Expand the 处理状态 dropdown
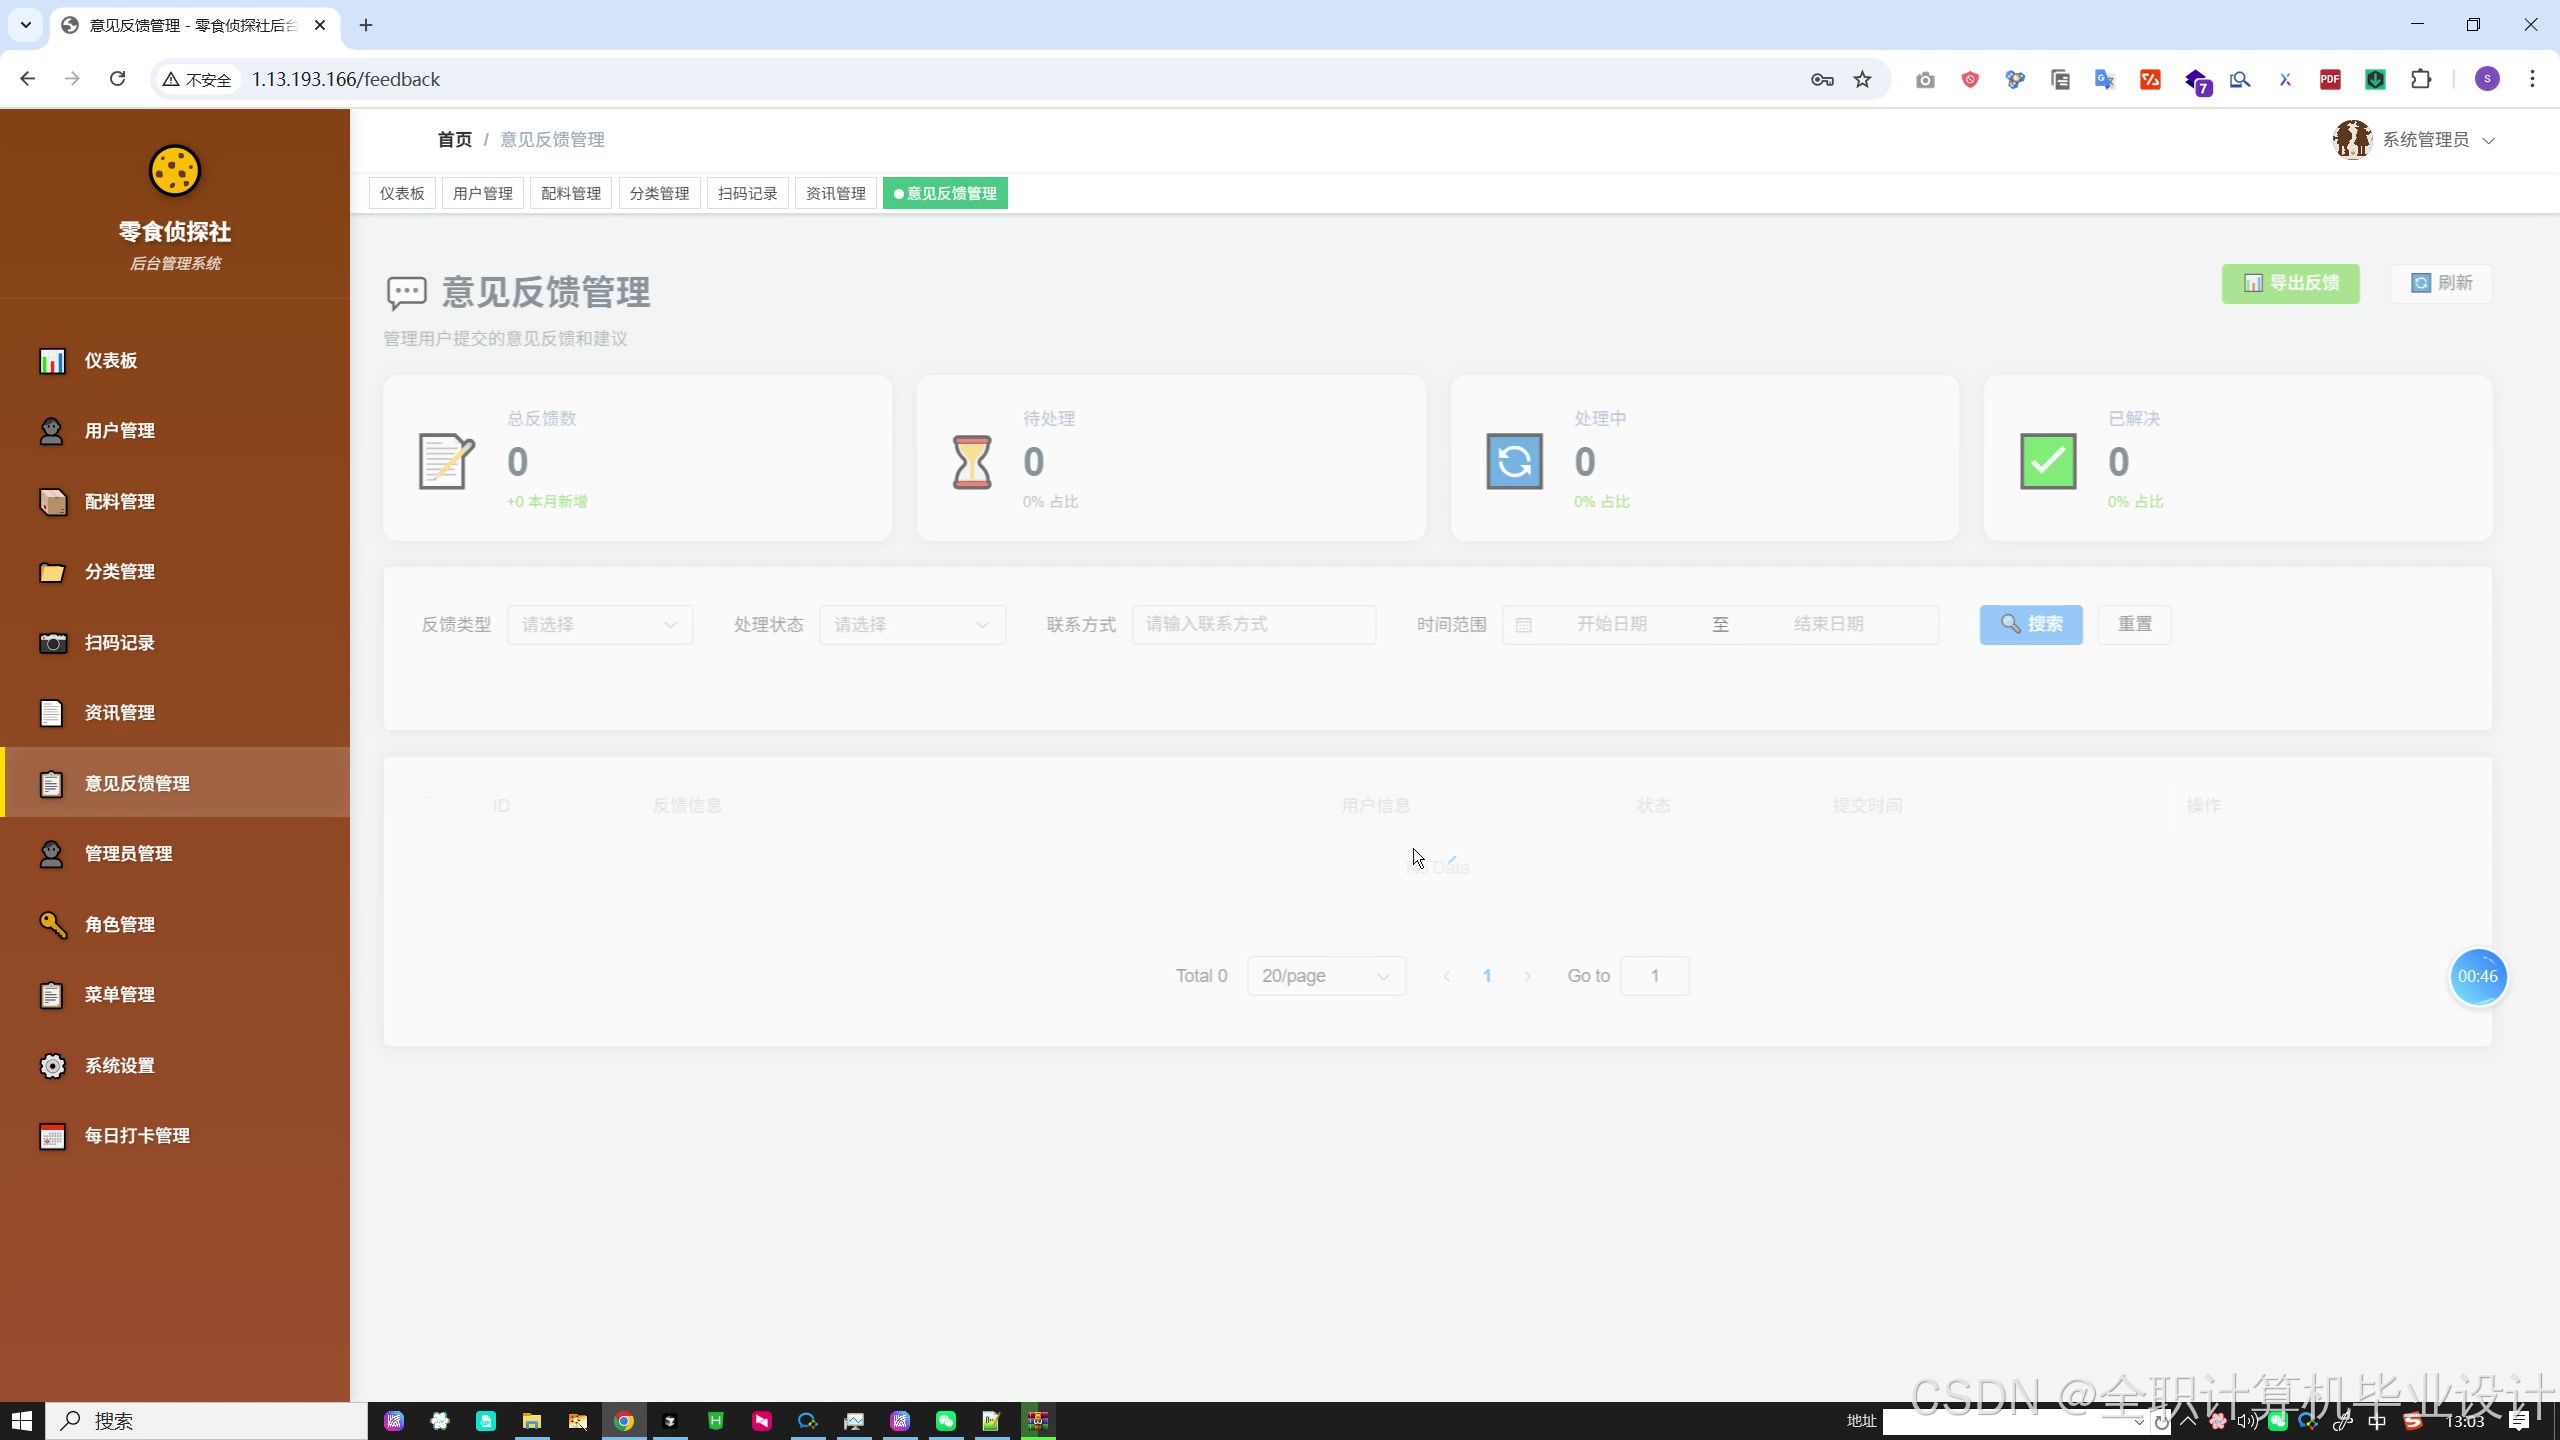Viewport: 2560px width, 1440px height. click(x=911, y=625)
